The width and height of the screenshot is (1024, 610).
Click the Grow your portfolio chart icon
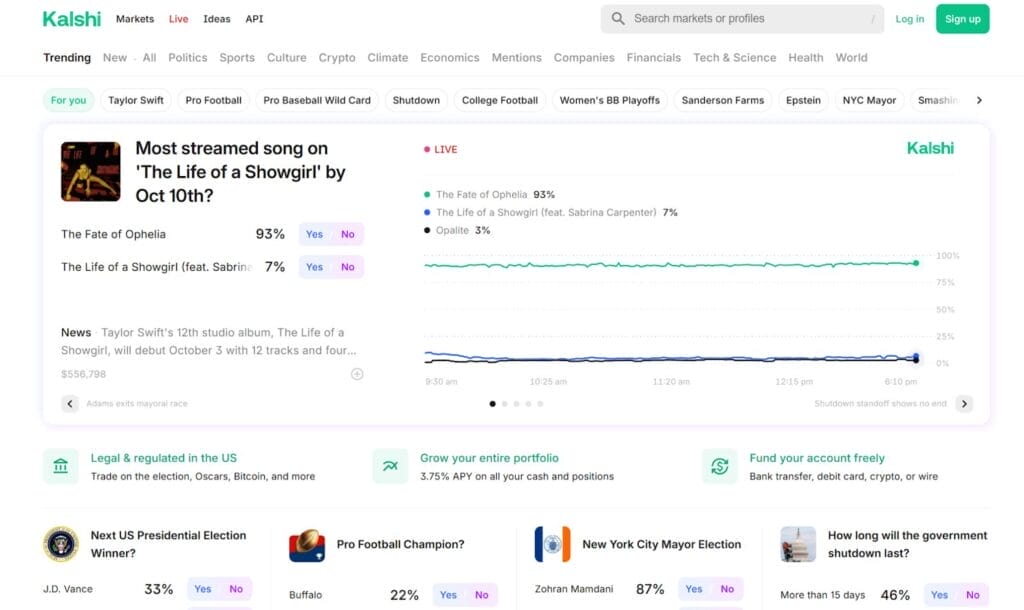(390, 466)
